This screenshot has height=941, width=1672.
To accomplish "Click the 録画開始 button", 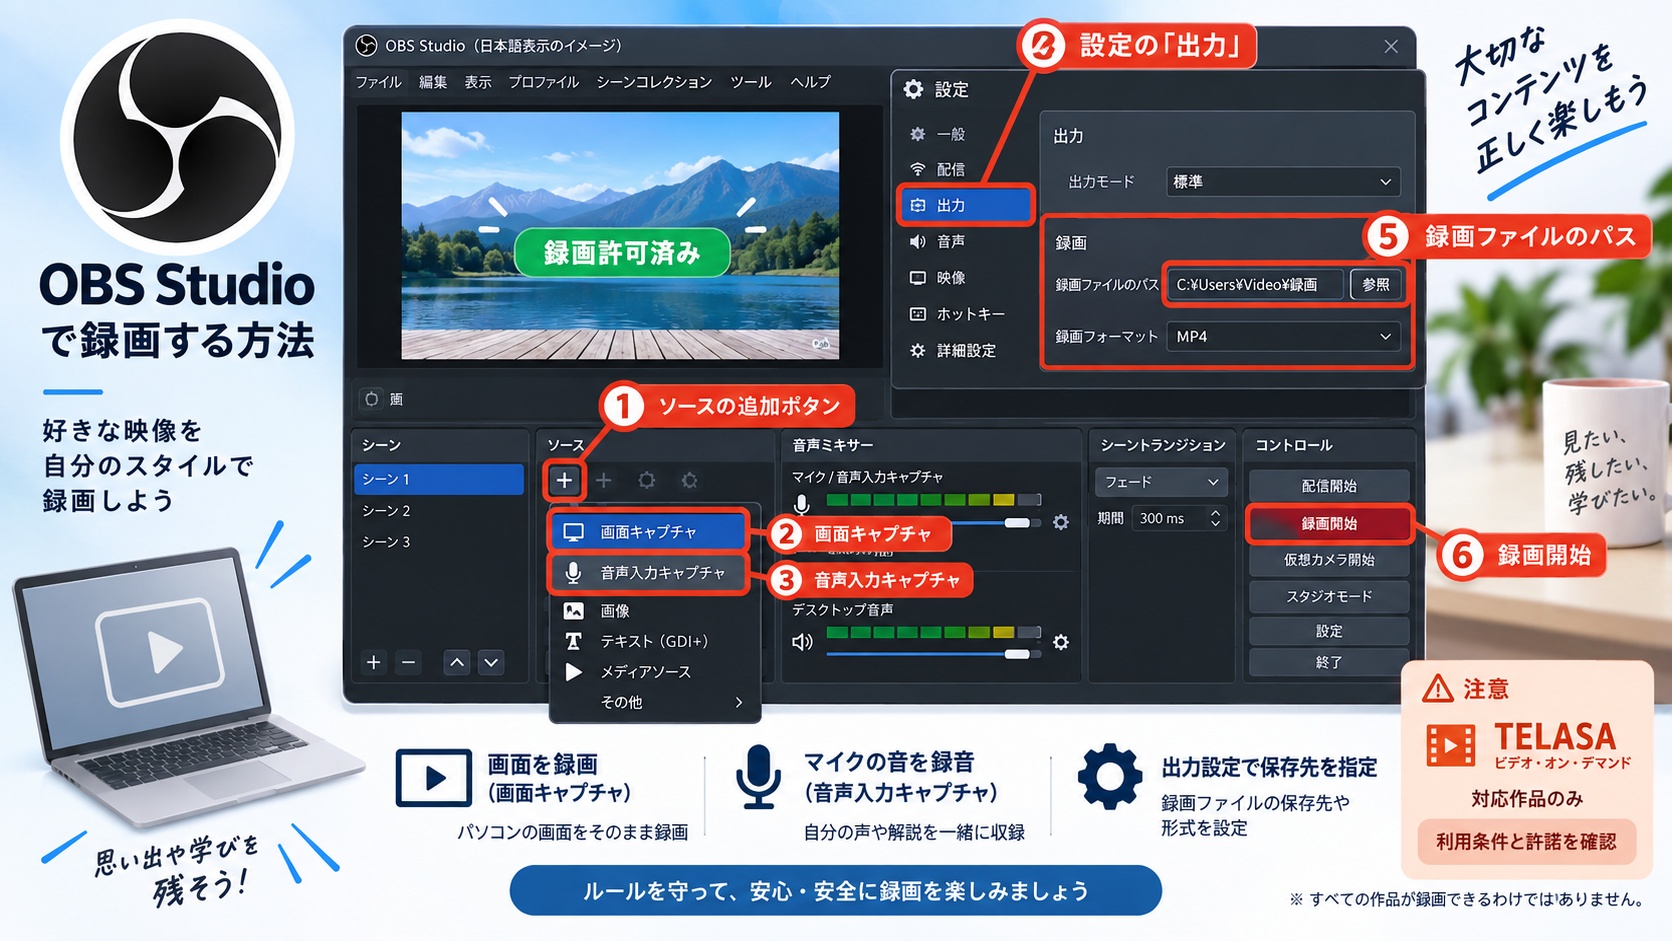I will coord(1329,524).
